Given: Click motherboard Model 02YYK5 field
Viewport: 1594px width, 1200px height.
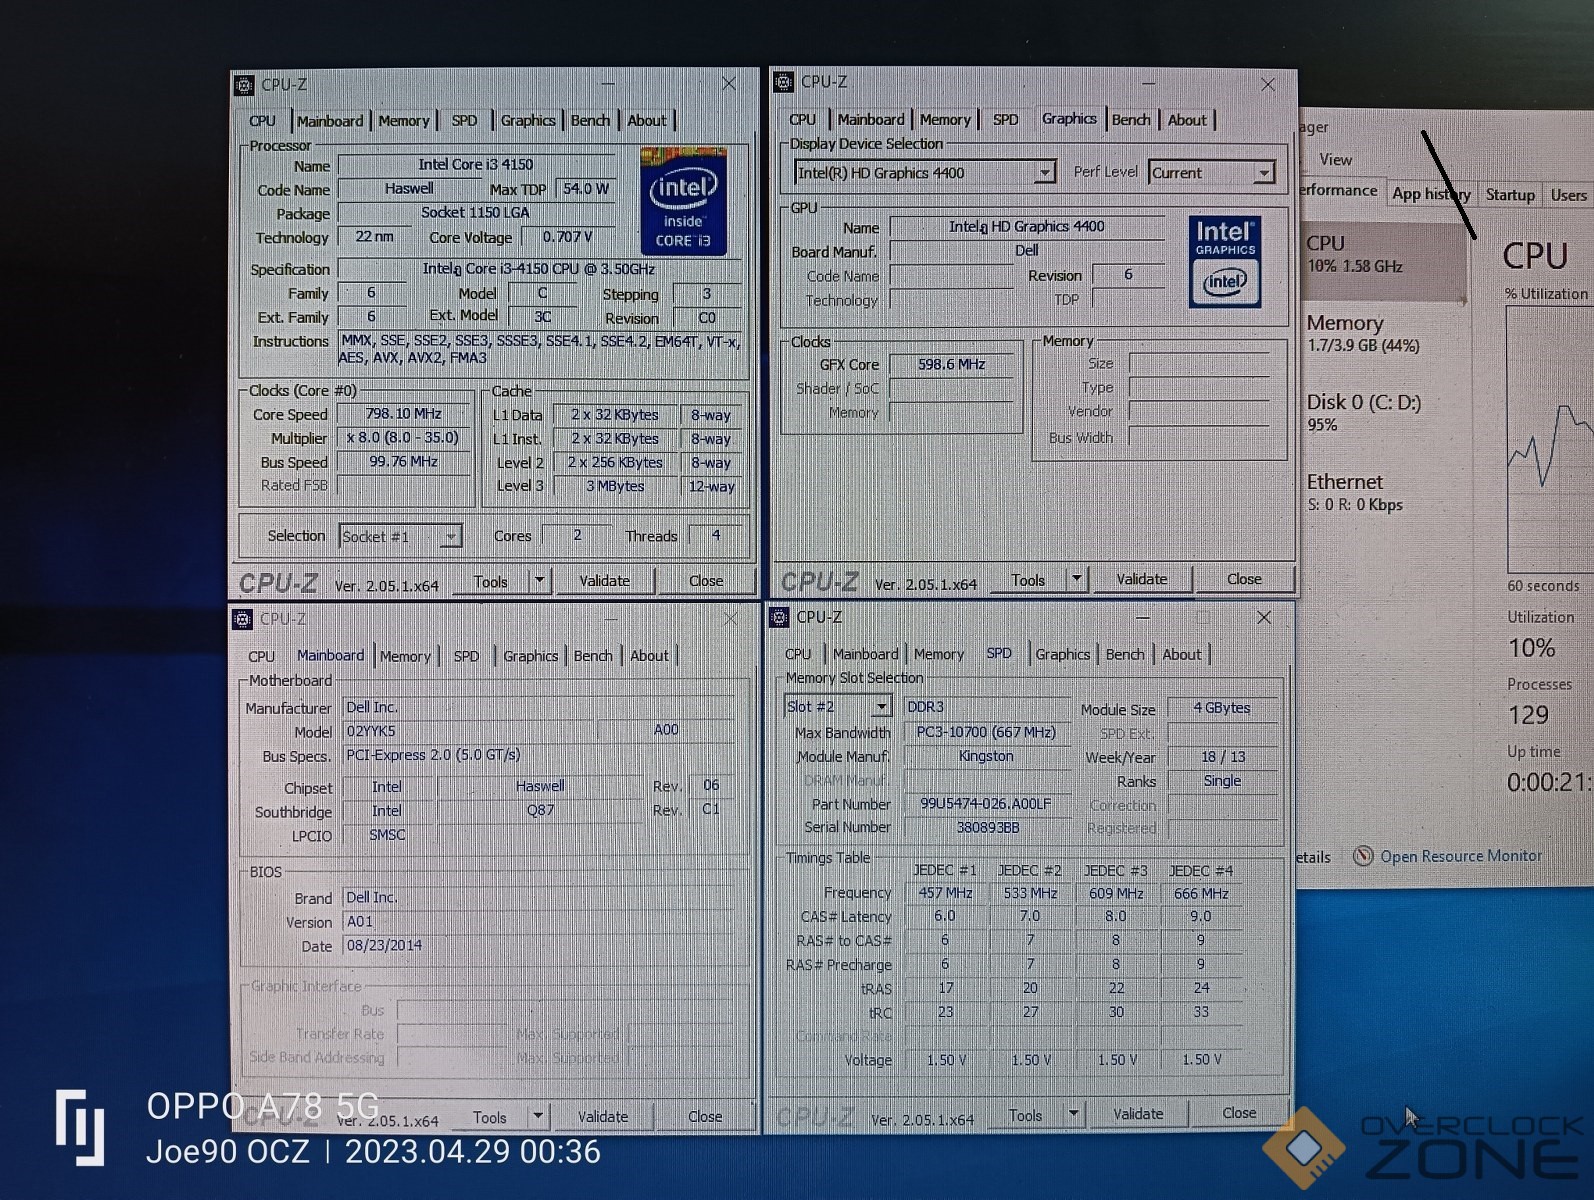Looking at the screenshot, I should point(468,731).
